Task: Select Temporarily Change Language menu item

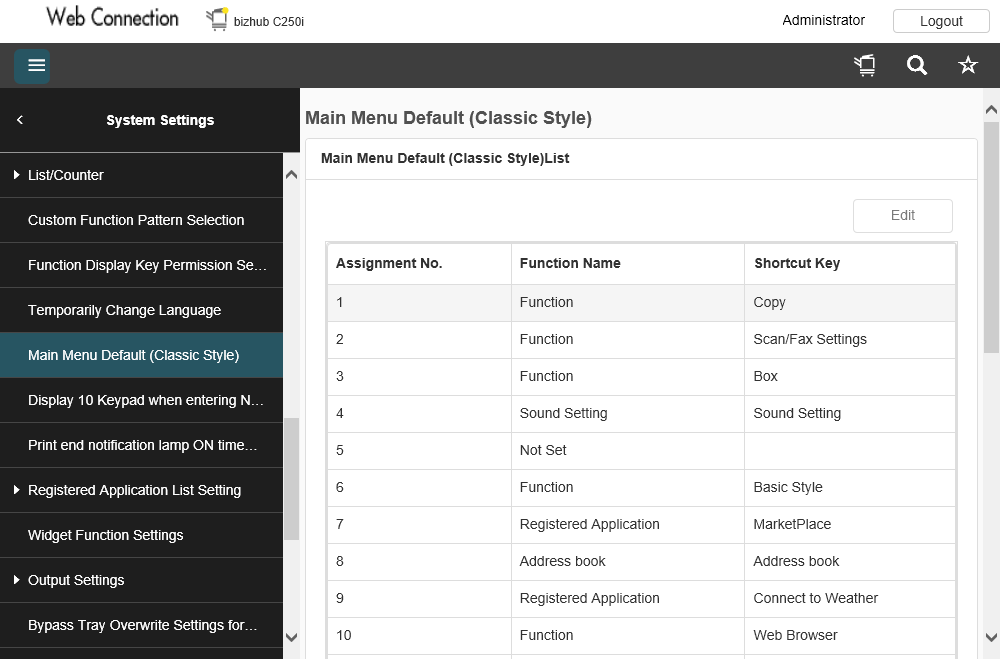Action: (124, 310)
